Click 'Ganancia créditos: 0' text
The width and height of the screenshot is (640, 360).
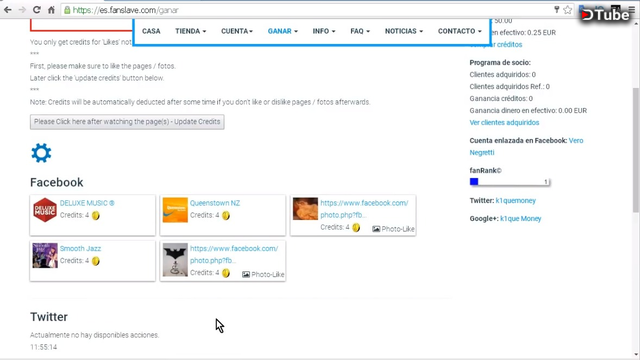(501, 98)
